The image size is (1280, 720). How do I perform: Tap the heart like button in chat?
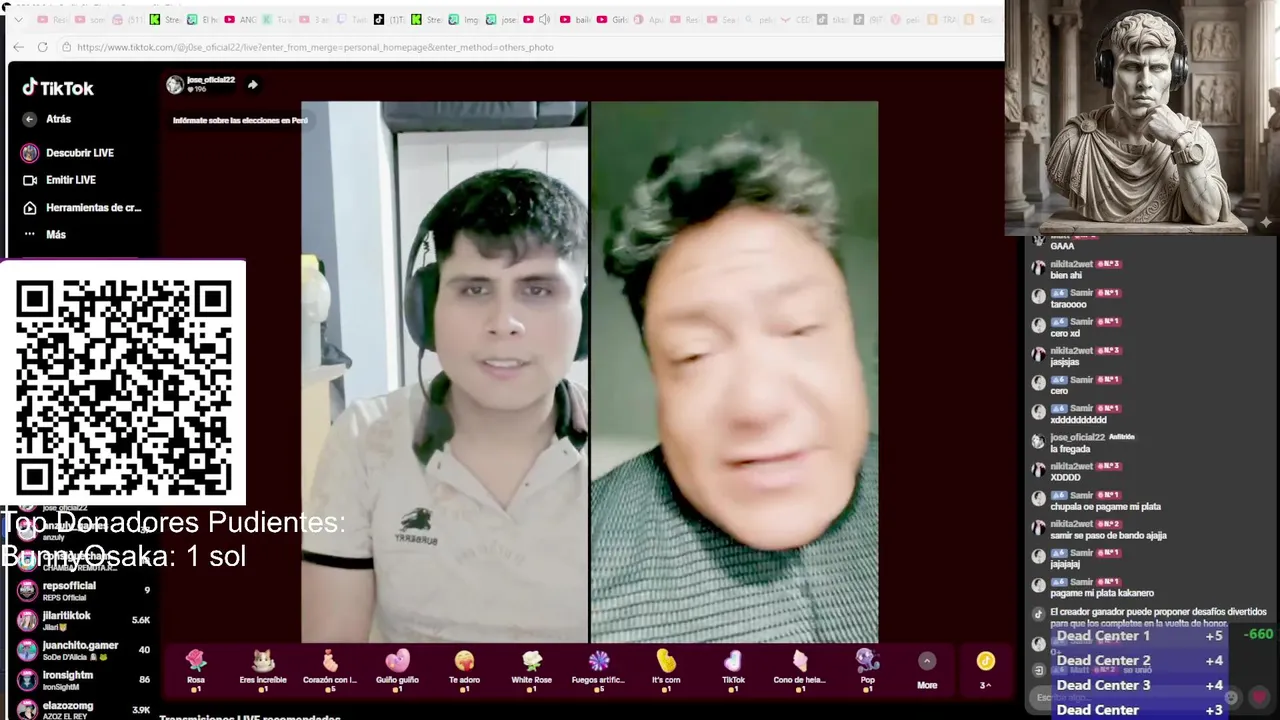pos(1259,697)
